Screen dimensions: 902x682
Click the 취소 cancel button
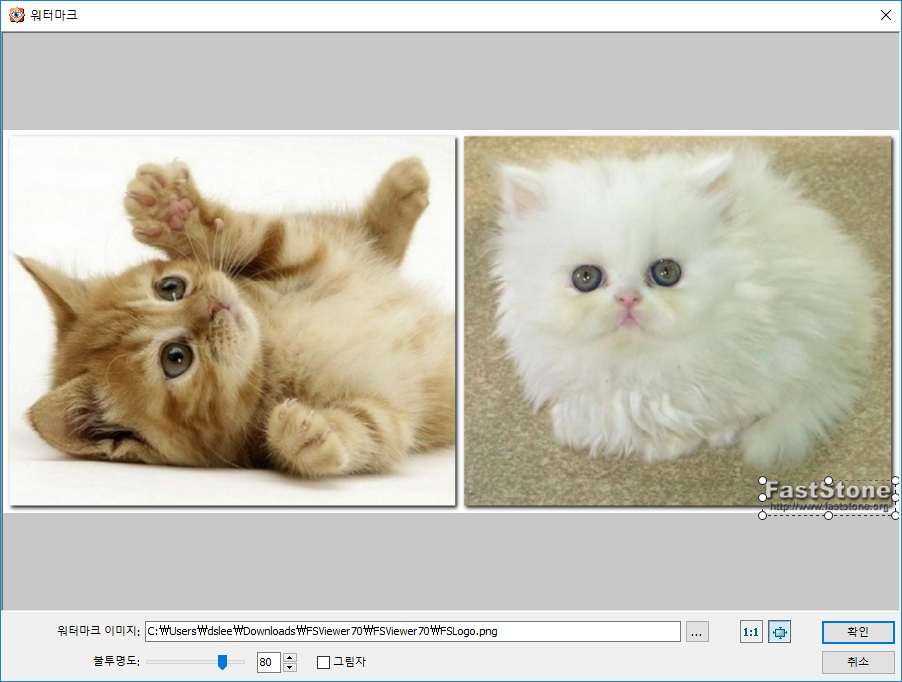(x=857, y=662)
